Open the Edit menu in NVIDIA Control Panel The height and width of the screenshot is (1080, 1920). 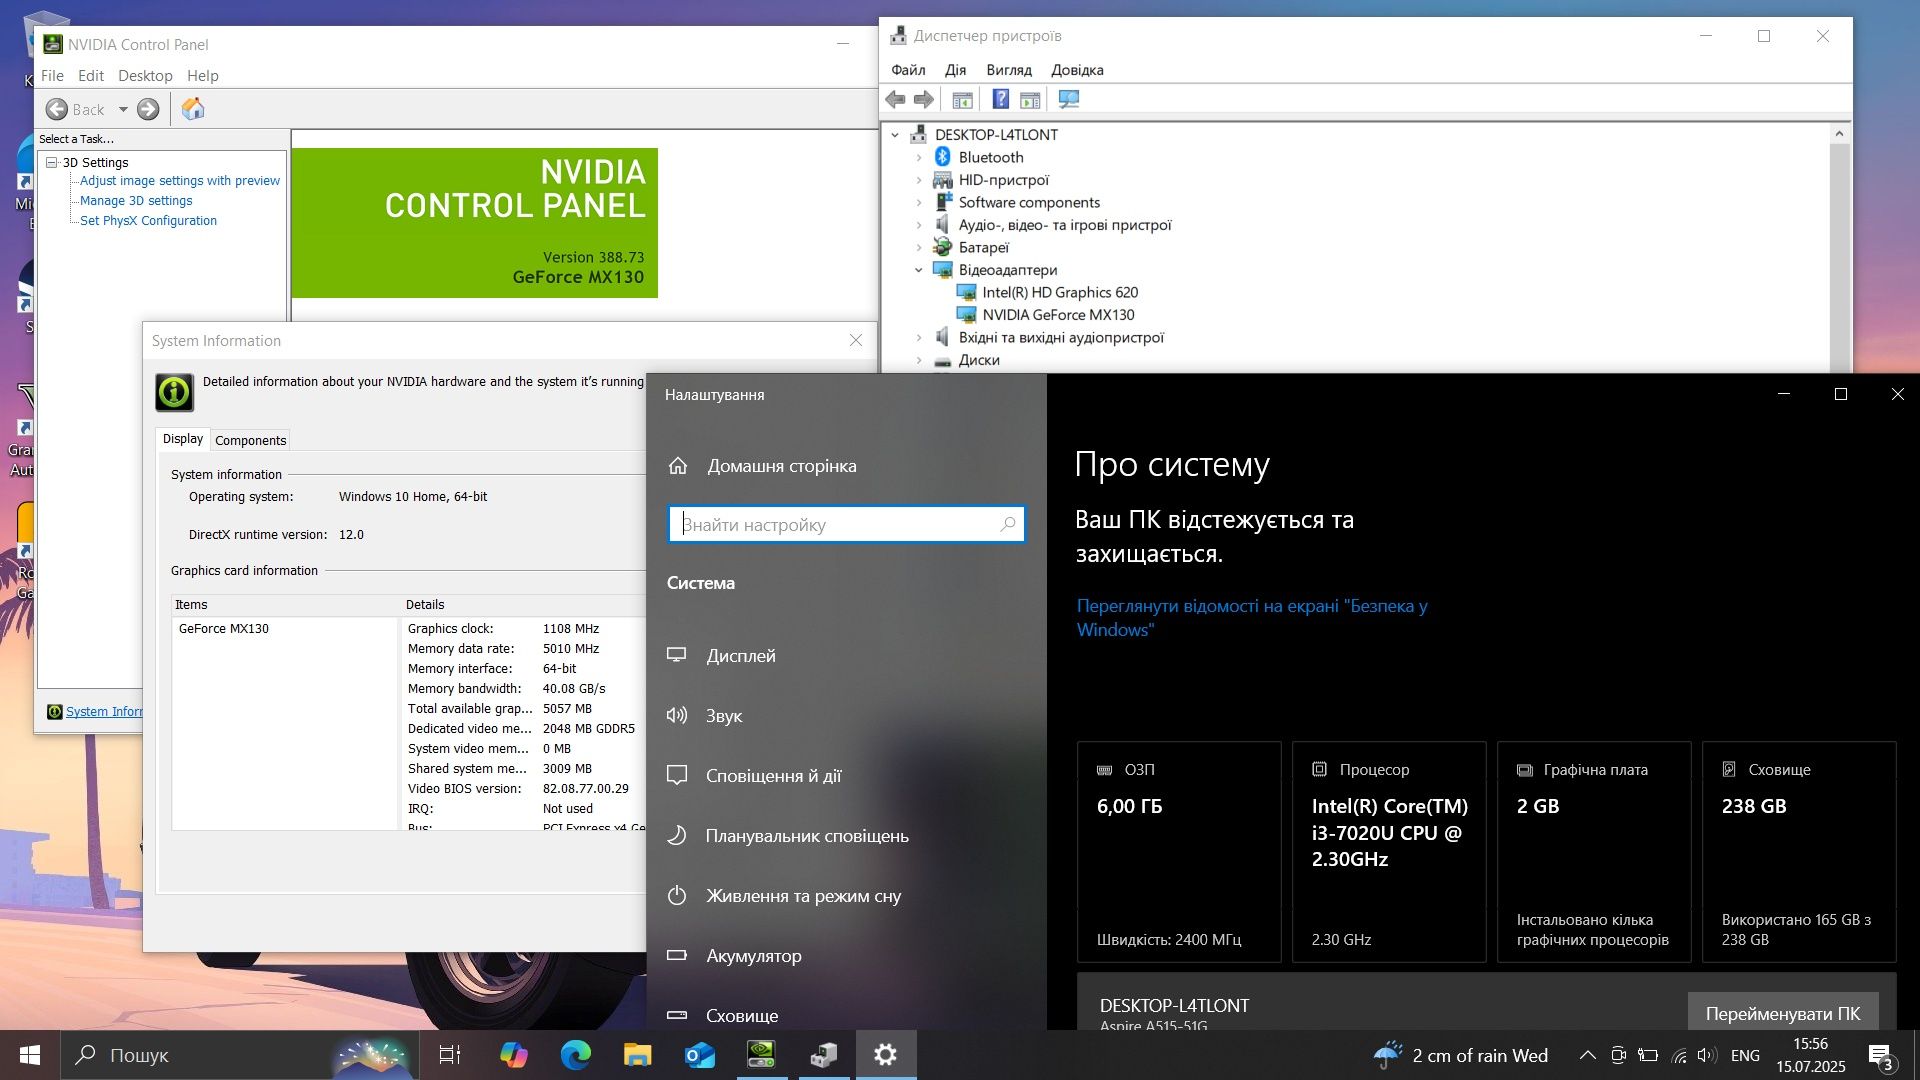pos(91,75)
